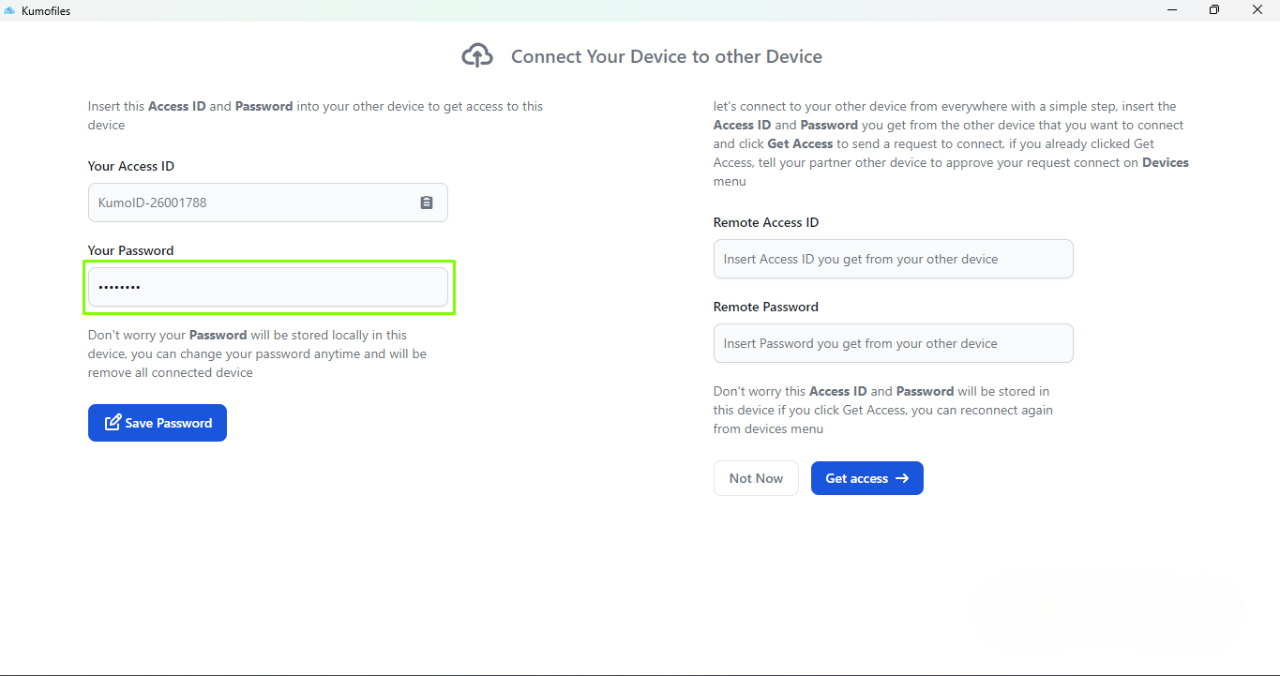The height and width of the screenshot is (676, 1280).
Task: Click the arrow icon on Get access
Action: pos(902,478)
